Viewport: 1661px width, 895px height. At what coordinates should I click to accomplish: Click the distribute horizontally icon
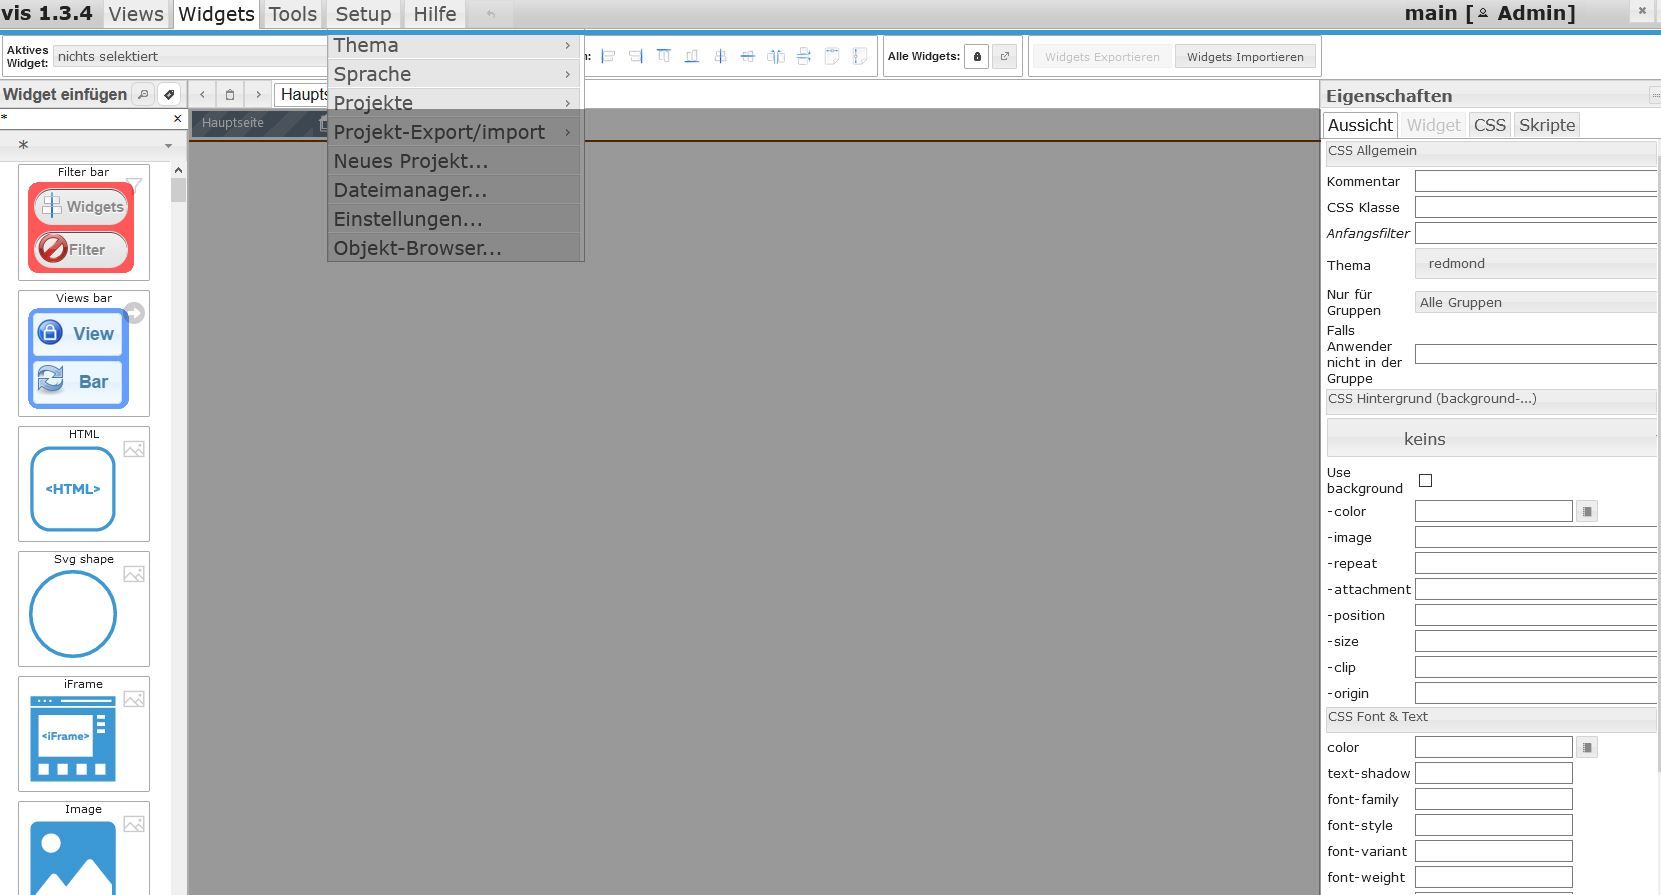click(x=776, y=57)
